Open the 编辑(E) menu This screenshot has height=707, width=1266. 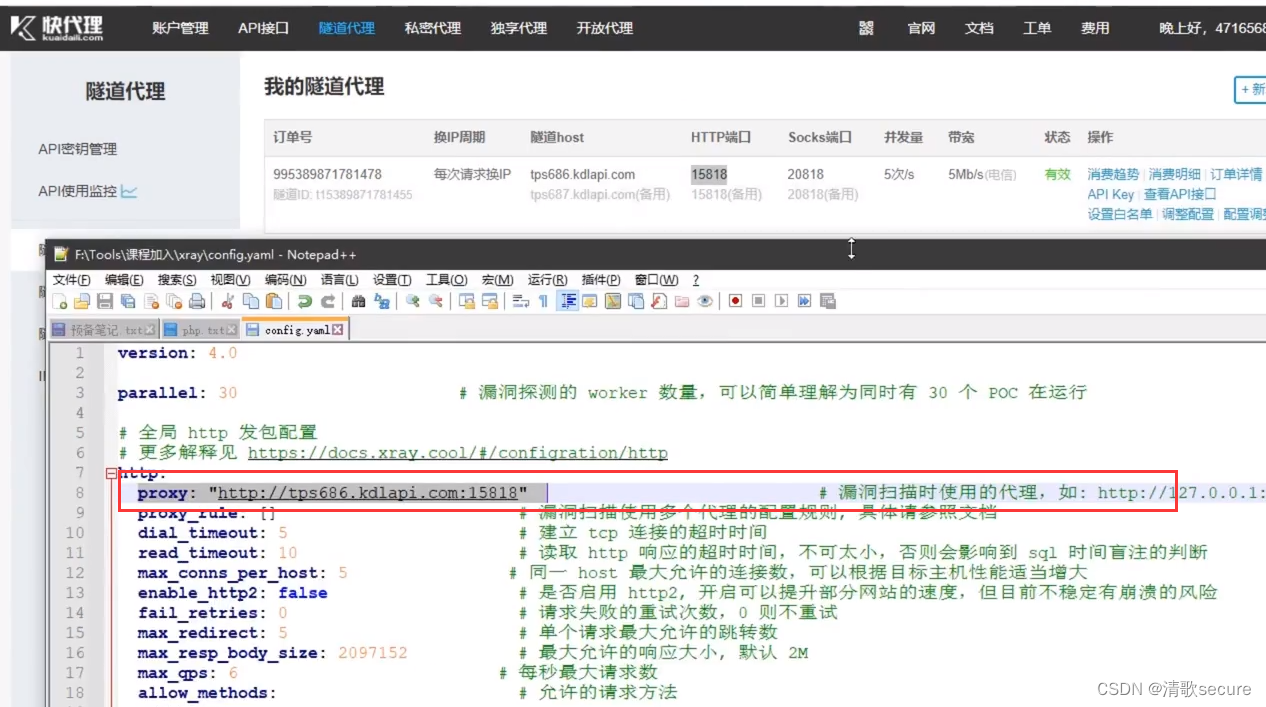click(124, 280)
